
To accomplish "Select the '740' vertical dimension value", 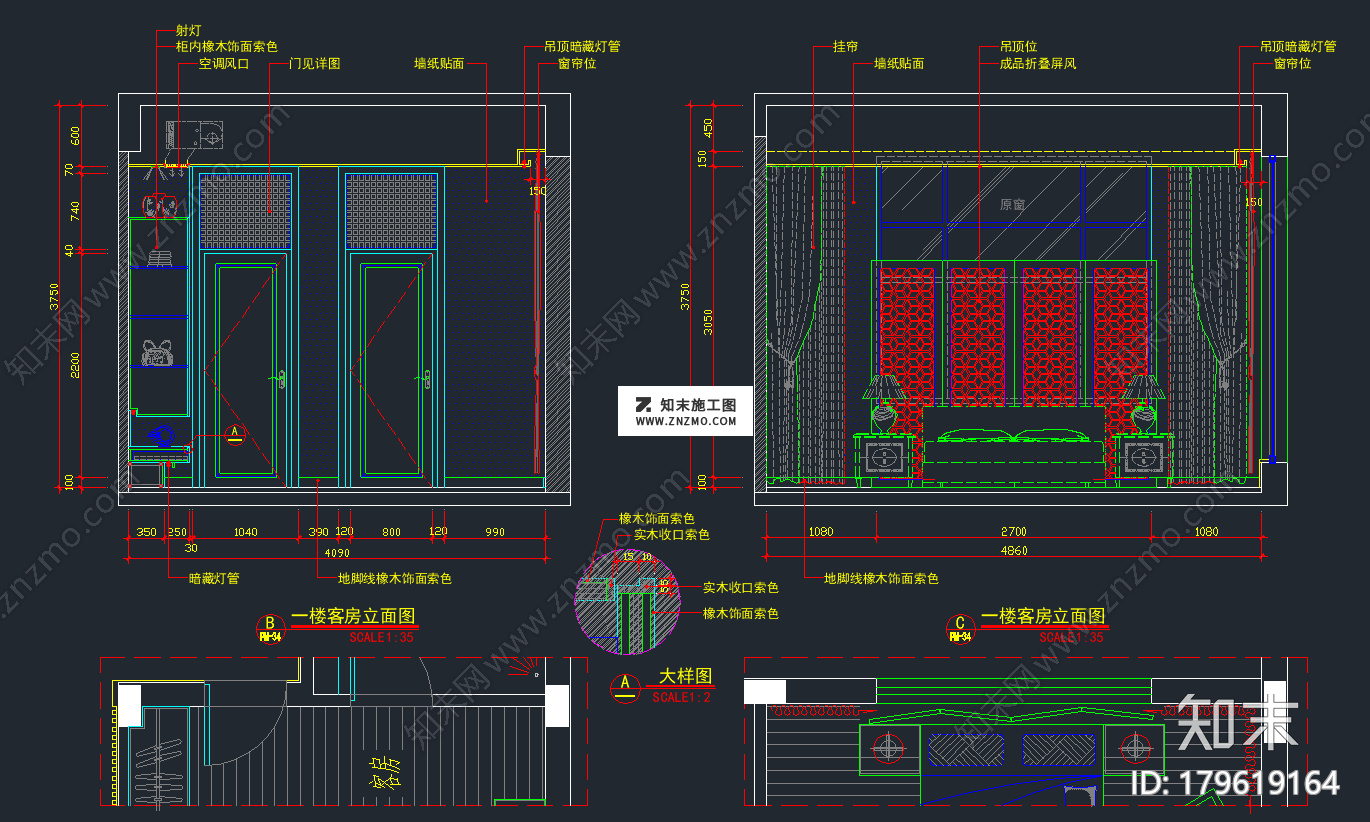I will [75, 210].
